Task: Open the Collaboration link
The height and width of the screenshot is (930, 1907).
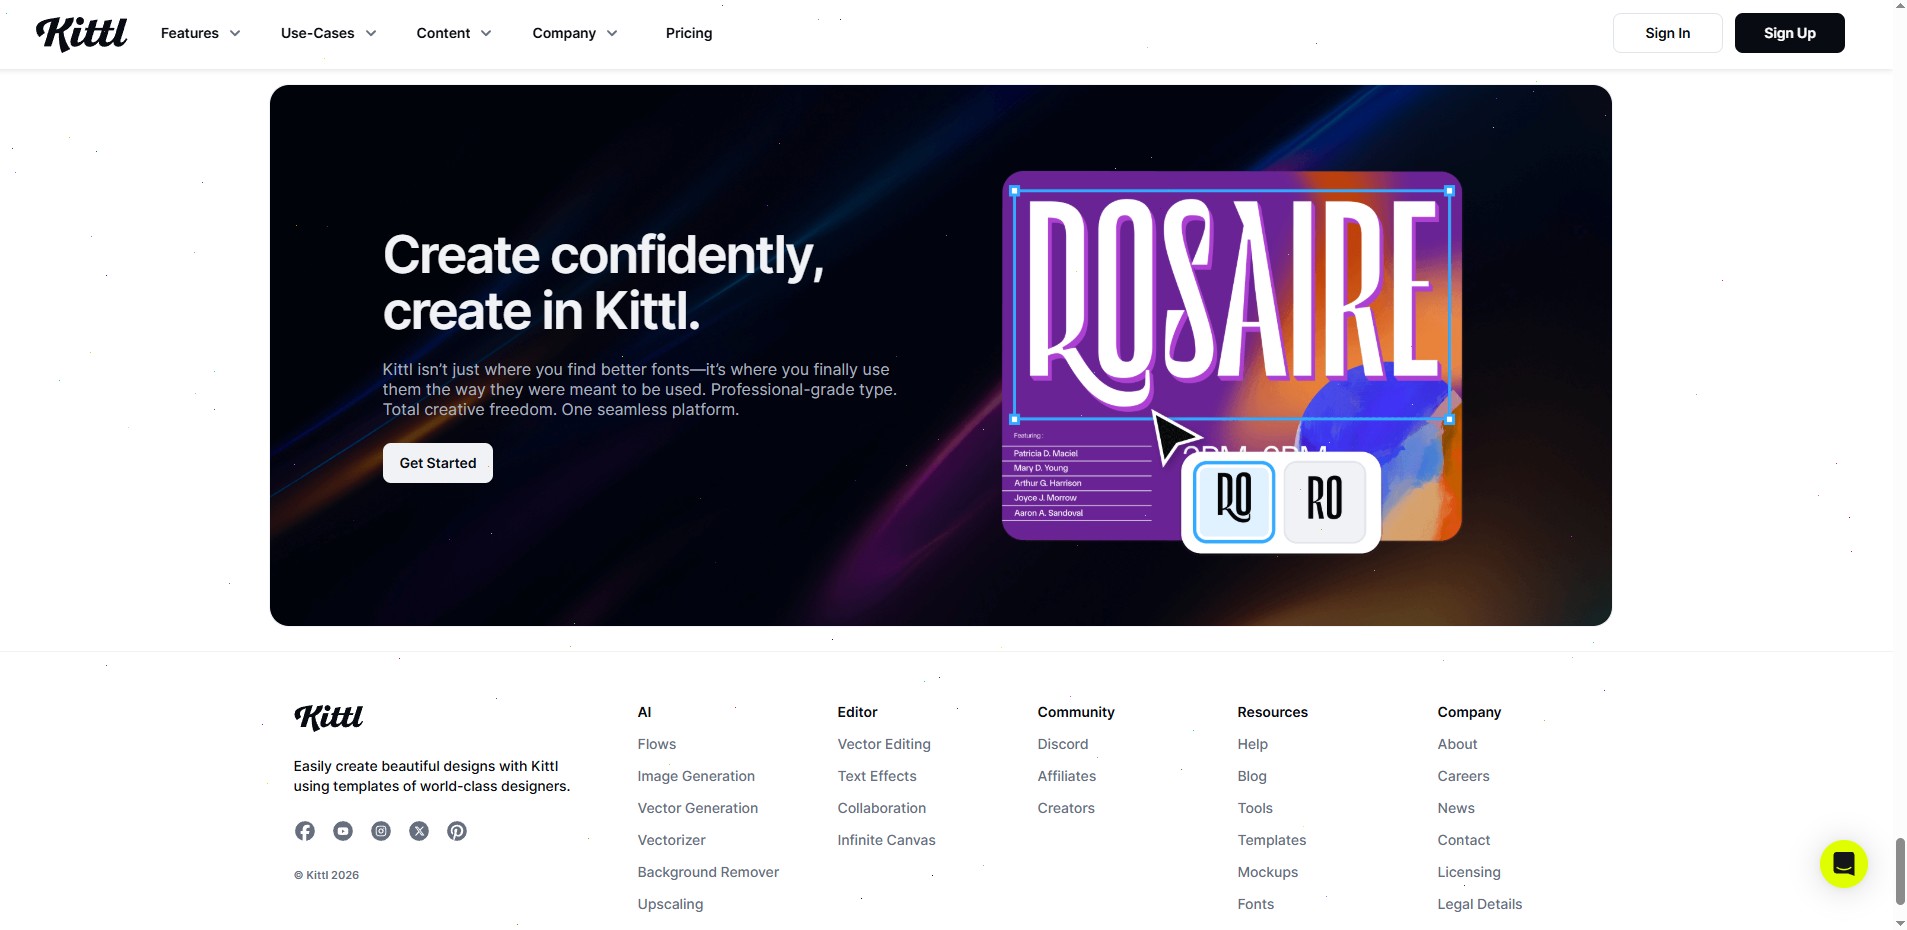Action: tap(882, 808)
